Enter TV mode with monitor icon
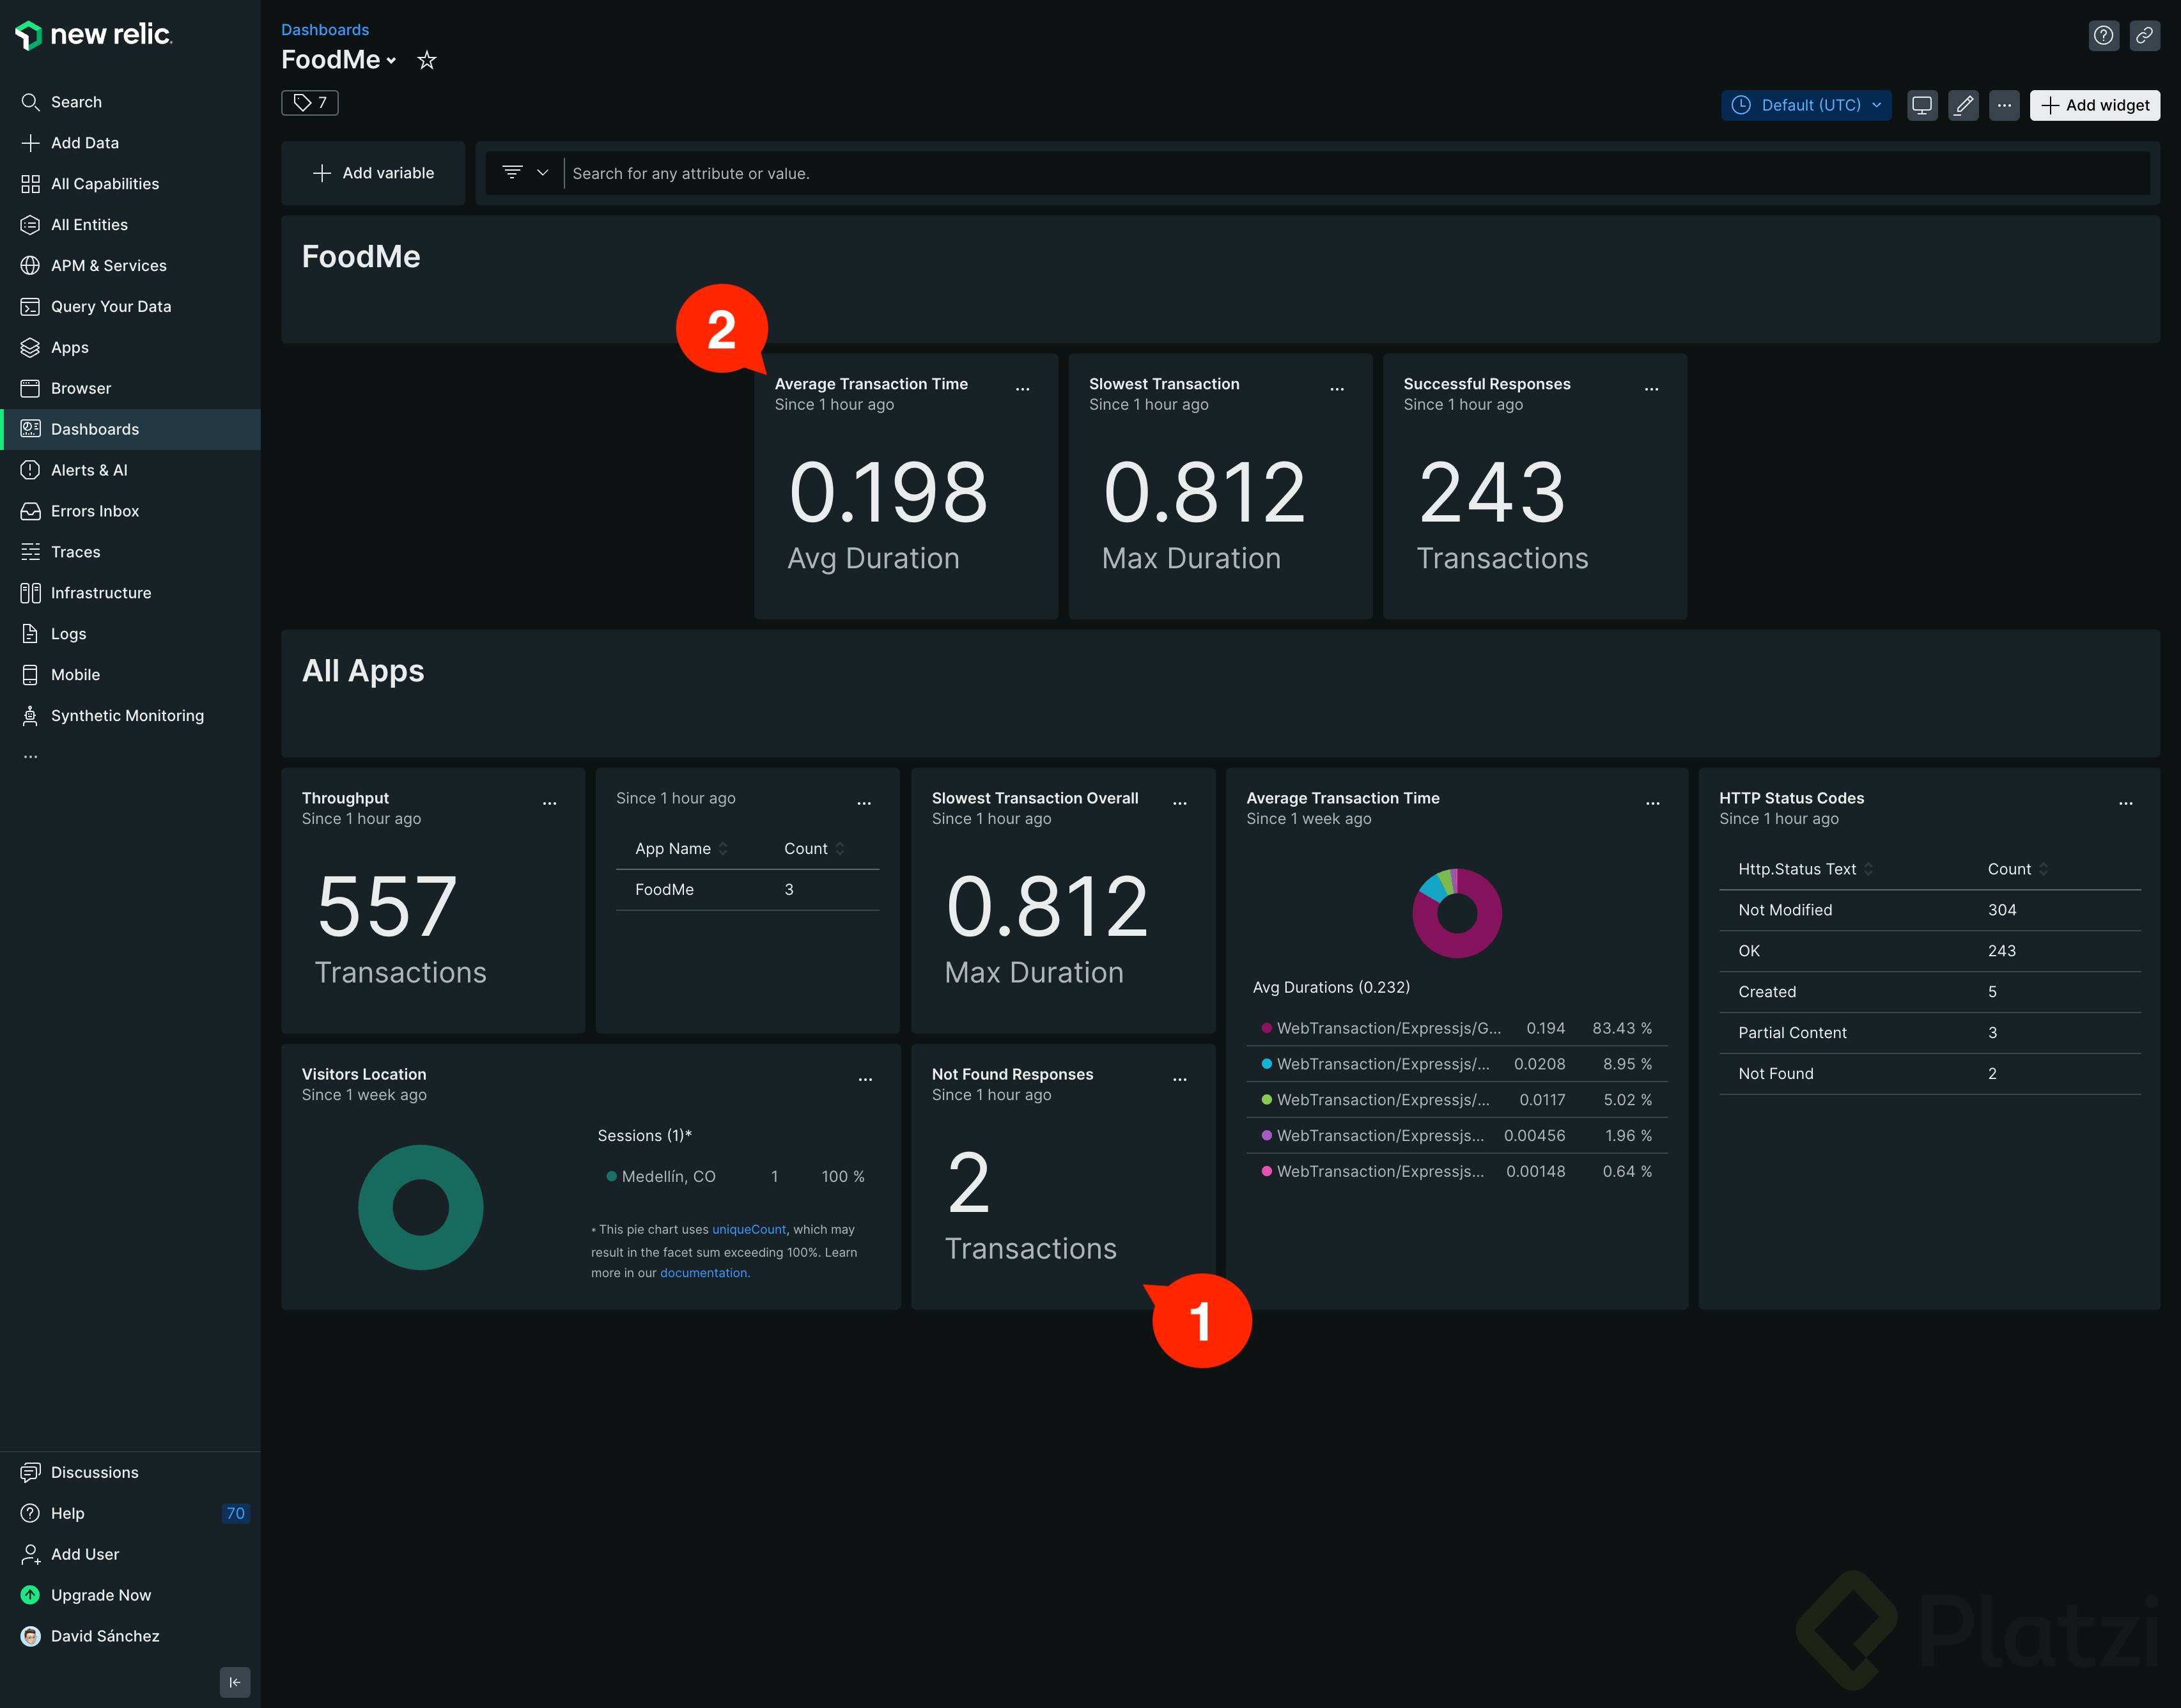The image size is (2181, 1708). point(1922,105)
